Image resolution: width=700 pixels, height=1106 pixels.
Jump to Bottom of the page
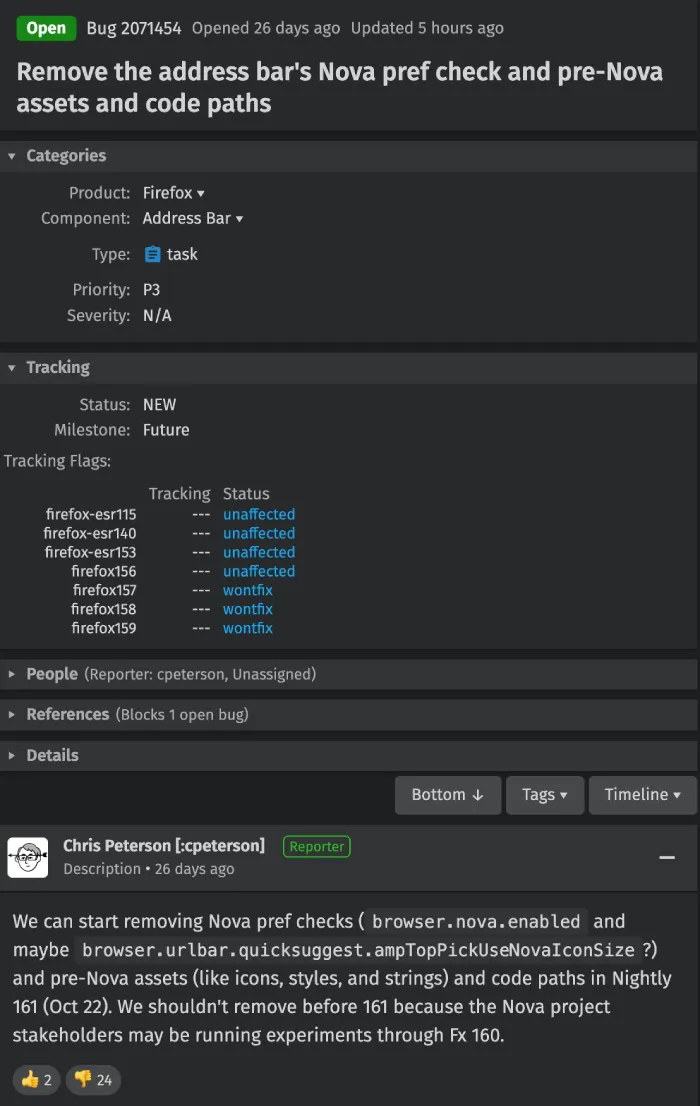pos(448,795)
